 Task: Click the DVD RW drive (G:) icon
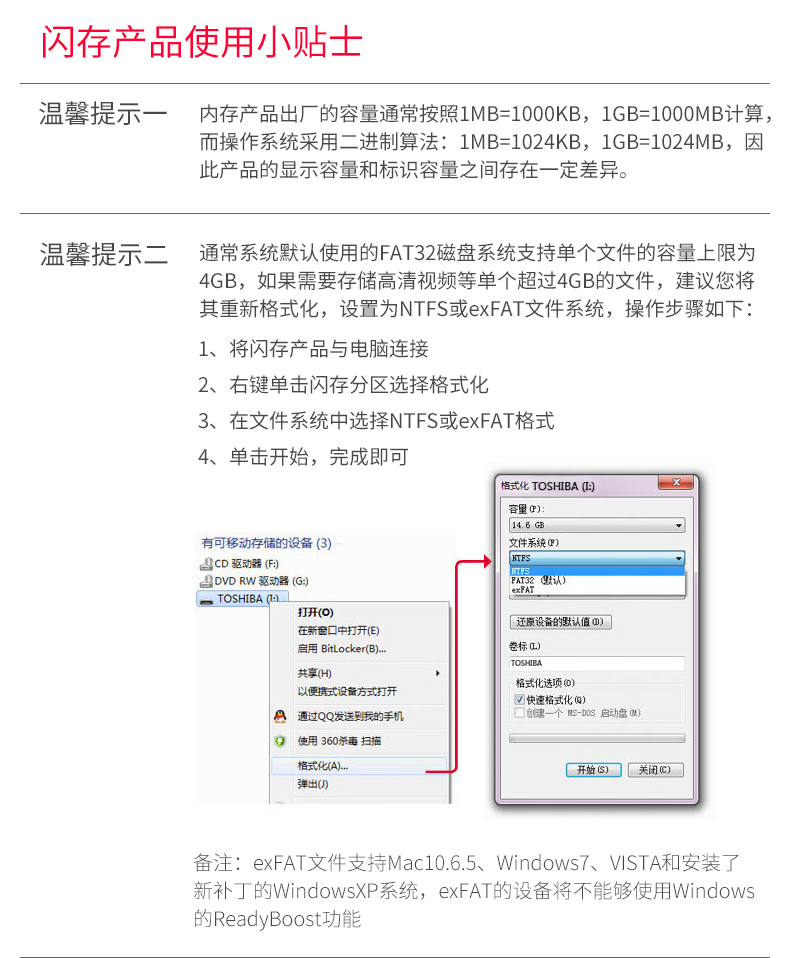tap(207, 581)
